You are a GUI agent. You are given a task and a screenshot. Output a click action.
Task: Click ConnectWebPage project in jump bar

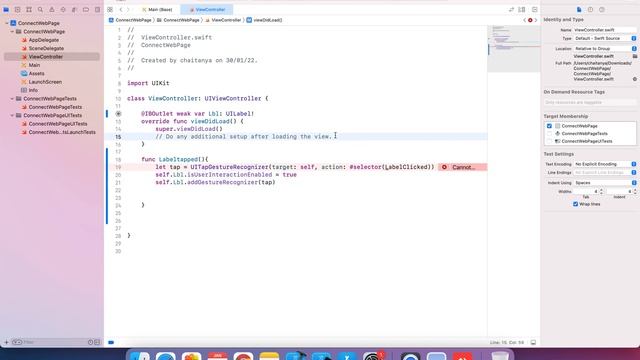click(130, 20)
